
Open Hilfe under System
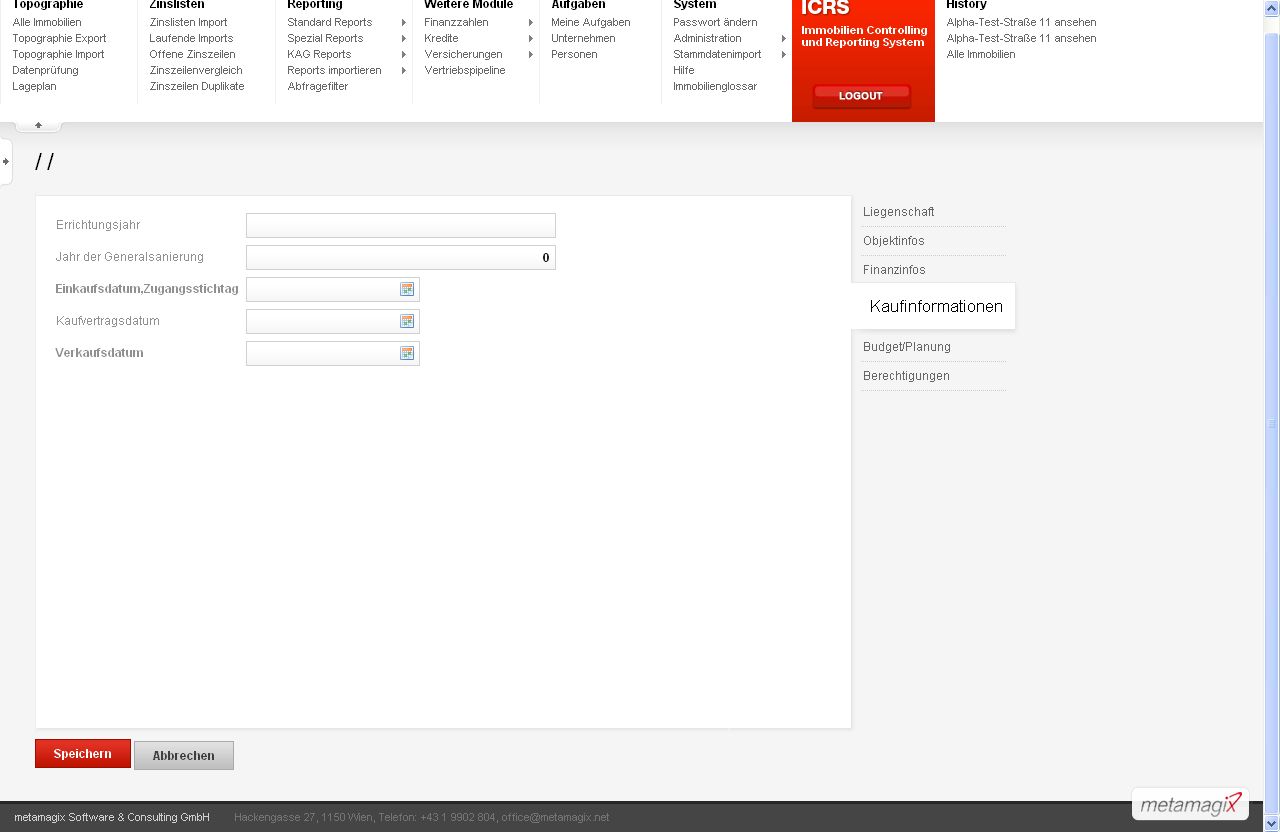click(x=684, y=70)
